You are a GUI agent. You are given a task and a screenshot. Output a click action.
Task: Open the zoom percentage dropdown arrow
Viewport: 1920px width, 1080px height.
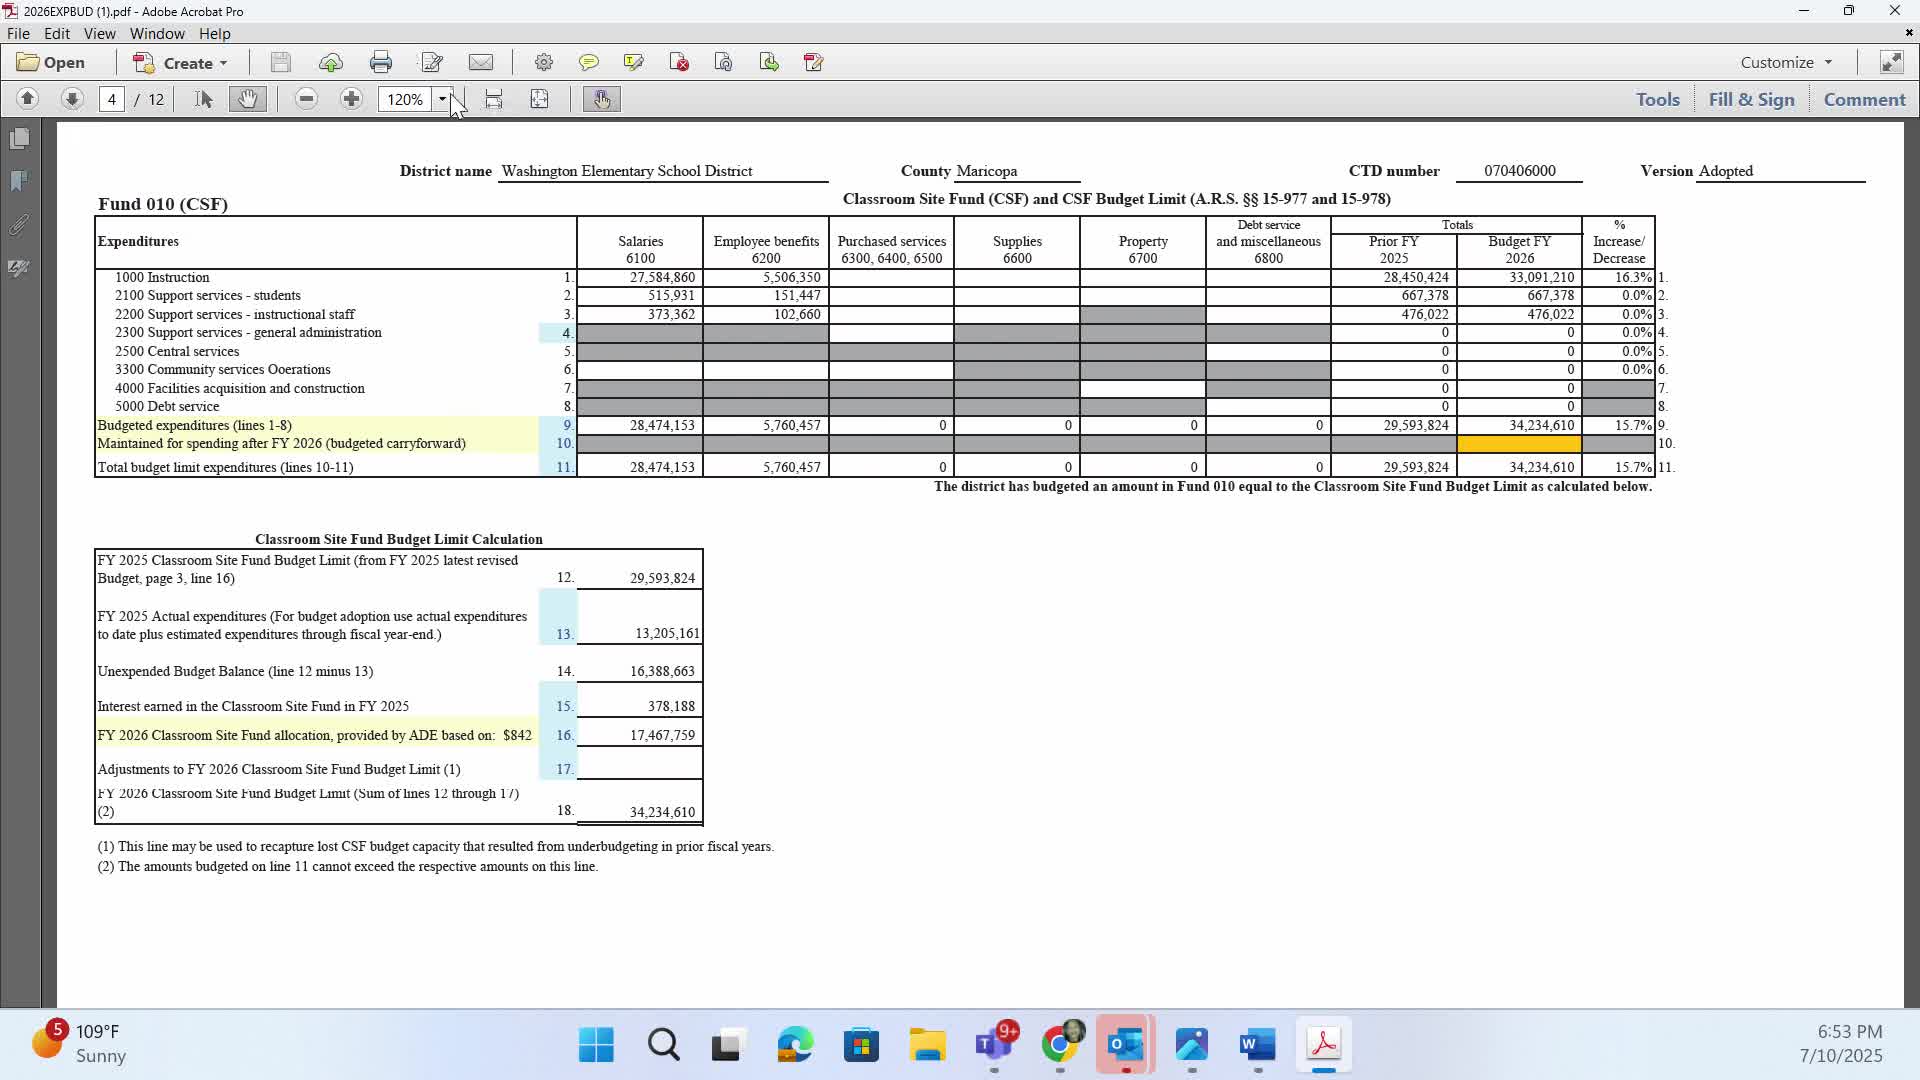(x=442, y=99)
